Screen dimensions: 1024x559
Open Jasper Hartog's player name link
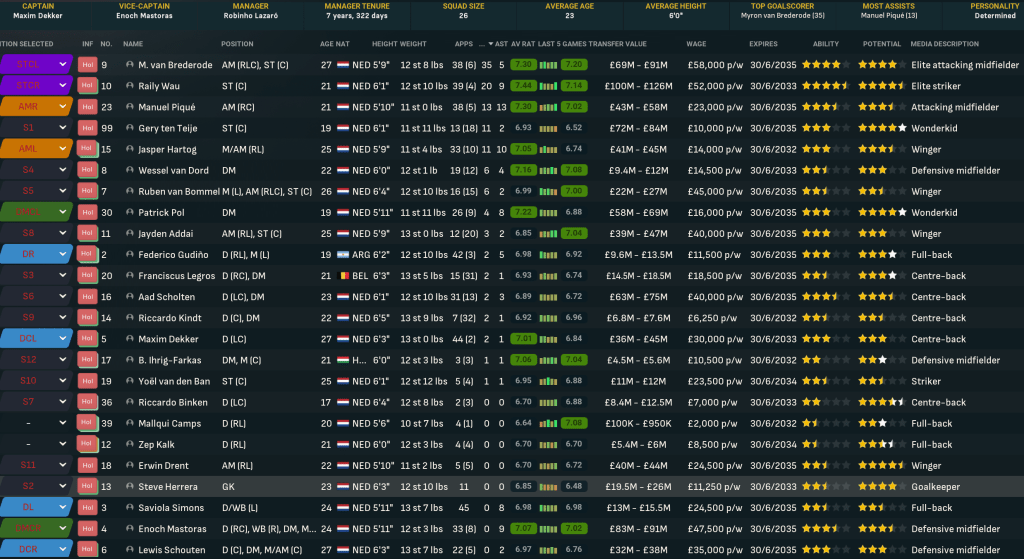pos(167,149)
